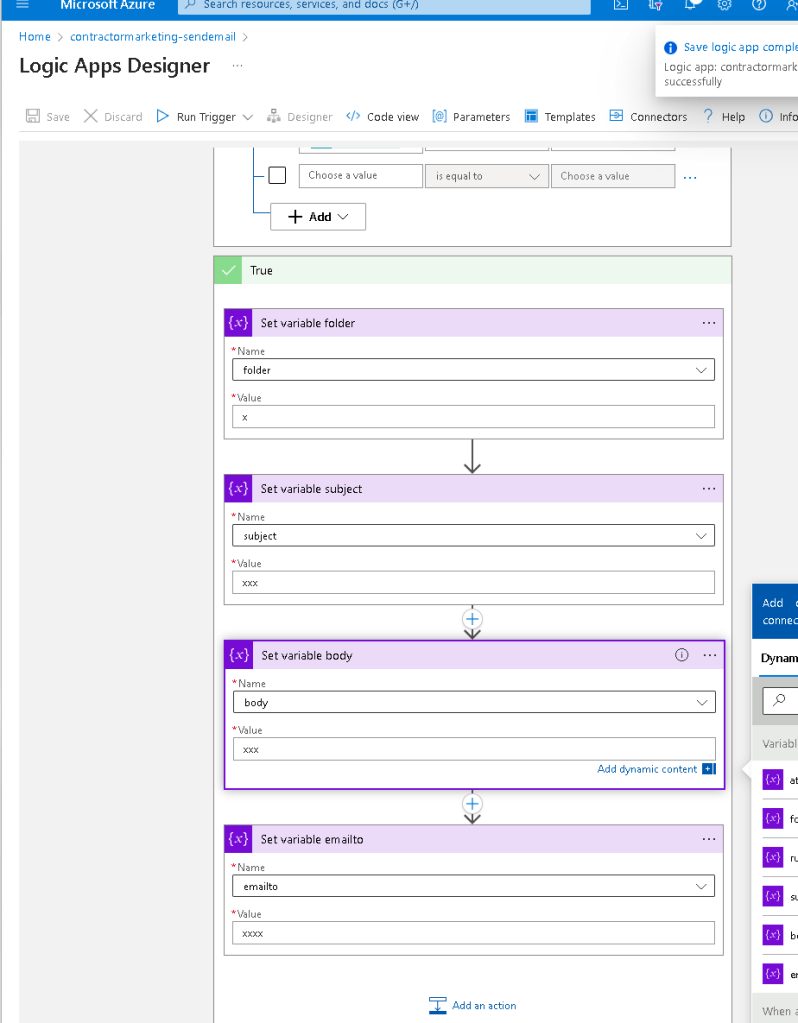Viewport: 798px width, 1023px height.
Task: Open the subject Name dropdown
Action: 473,536
